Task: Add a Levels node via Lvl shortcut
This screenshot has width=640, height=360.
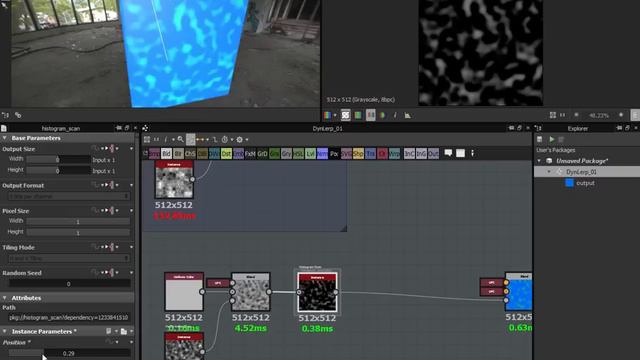Action: coord(310,153)
